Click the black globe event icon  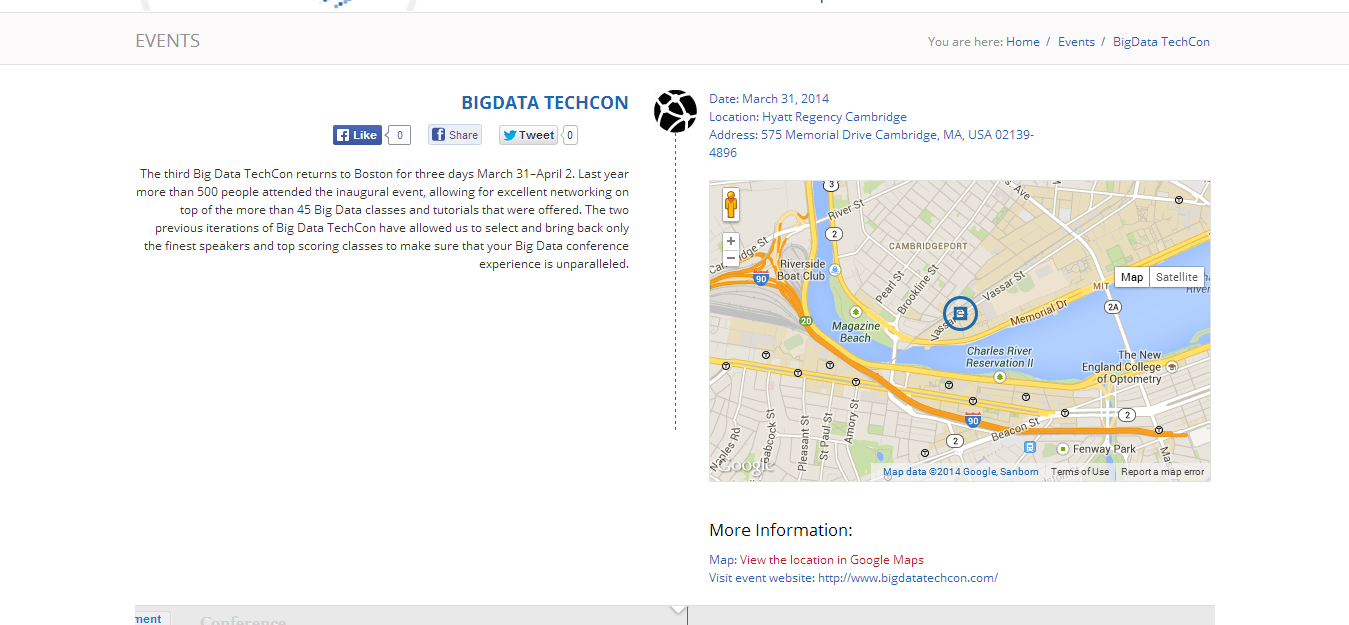click(x=675, y=111)
